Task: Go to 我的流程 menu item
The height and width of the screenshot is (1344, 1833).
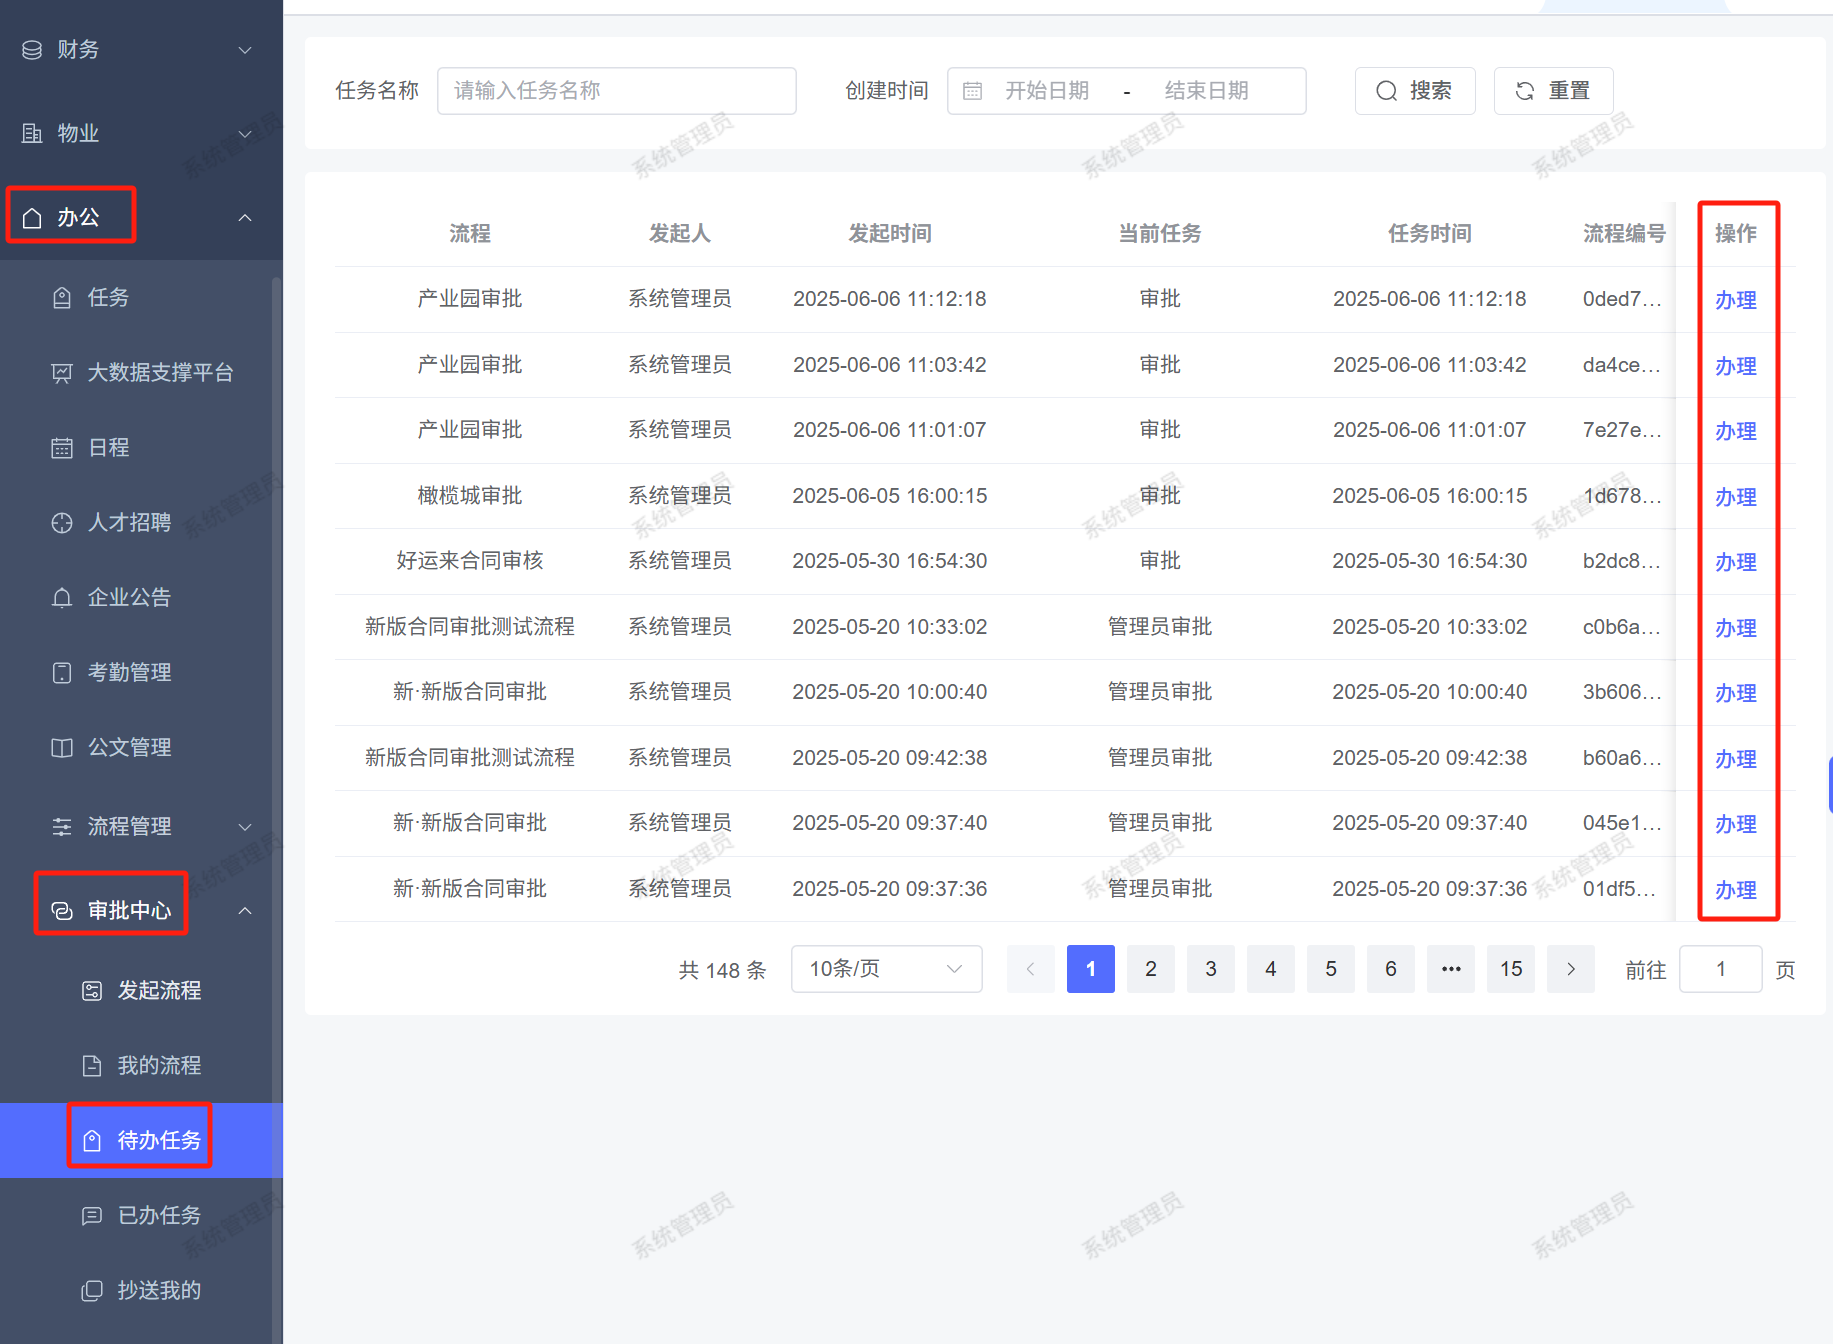Action: point(158,1066)
